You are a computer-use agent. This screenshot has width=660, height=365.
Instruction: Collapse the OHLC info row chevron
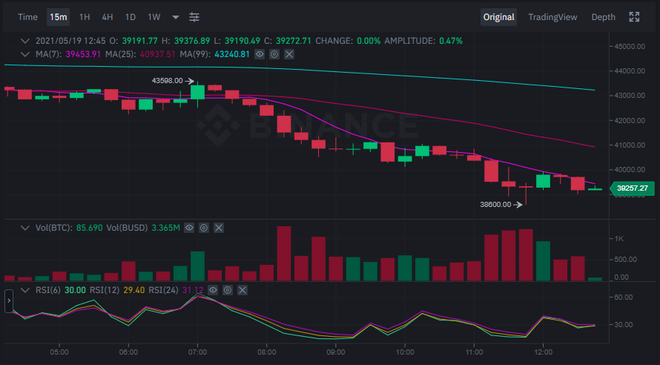click(25, 41)
